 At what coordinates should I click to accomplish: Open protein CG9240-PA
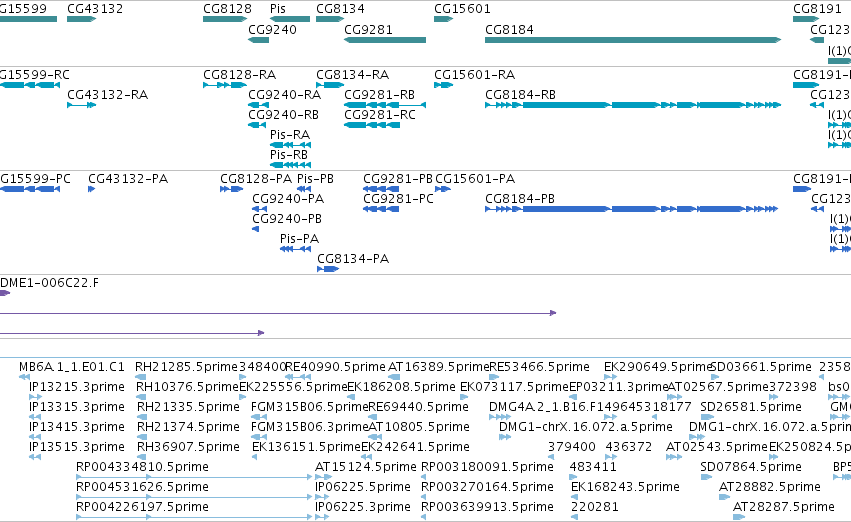click(x=288, y=199)
